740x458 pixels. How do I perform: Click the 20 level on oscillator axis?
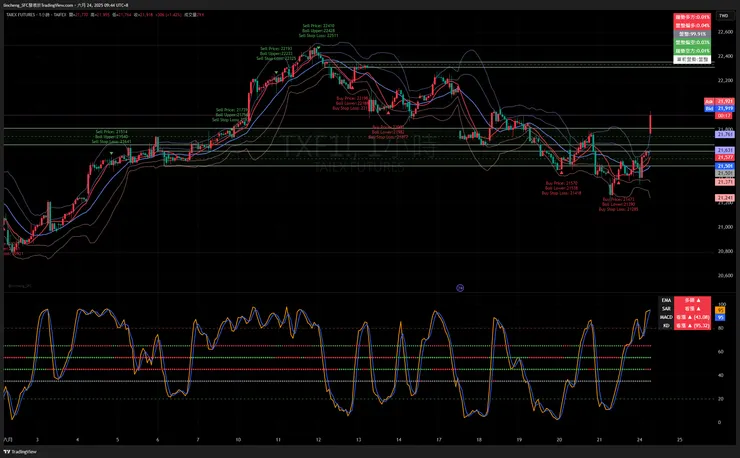pyautogui.click(x=721, y=399)
